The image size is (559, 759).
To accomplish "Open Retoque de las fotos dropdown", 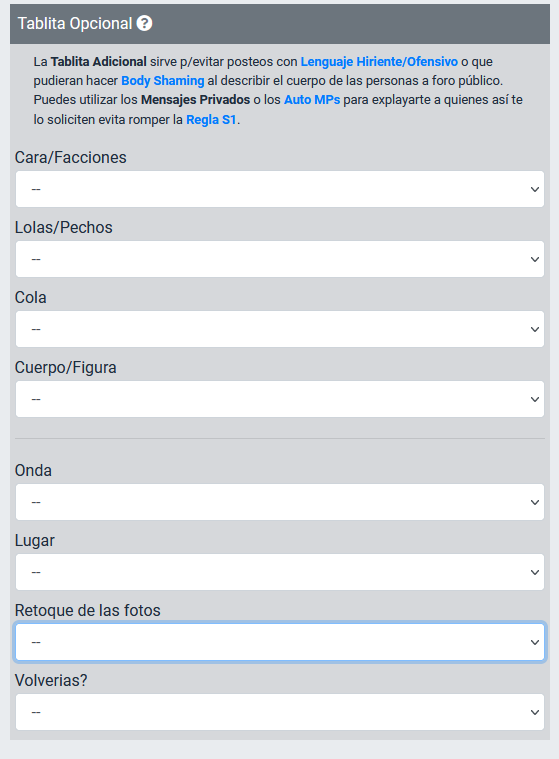I will tap(280, 642).
